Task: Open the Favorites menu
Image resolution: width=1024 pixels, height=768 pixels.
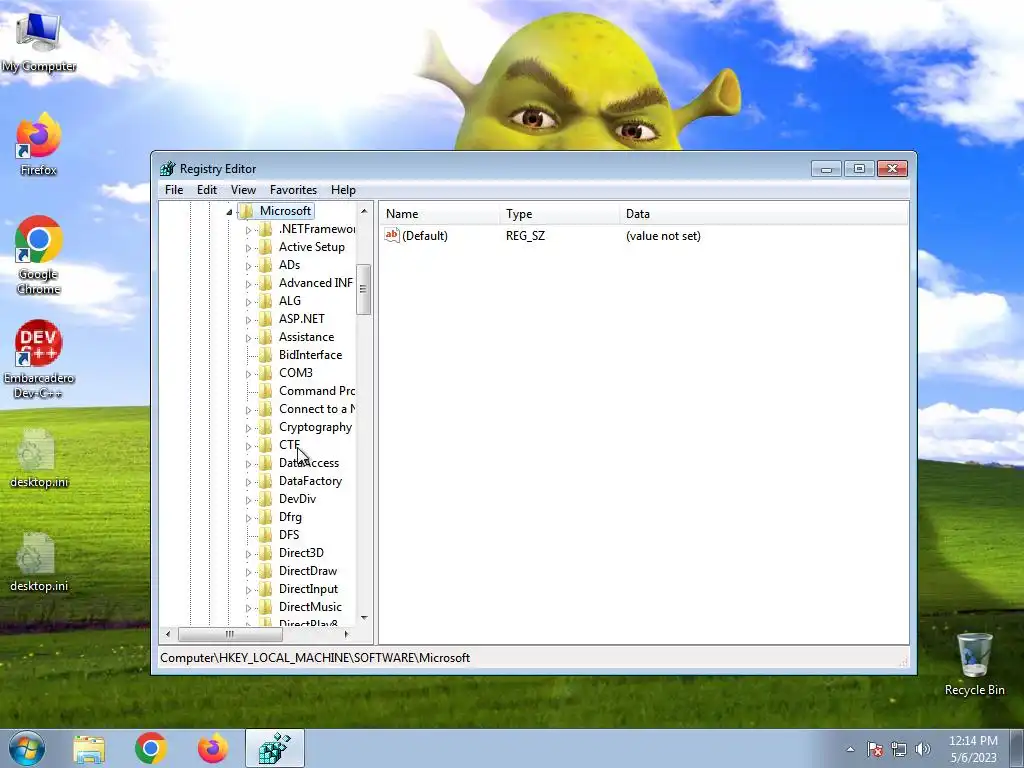Action: pyautogui.click(x=293, y=189)
